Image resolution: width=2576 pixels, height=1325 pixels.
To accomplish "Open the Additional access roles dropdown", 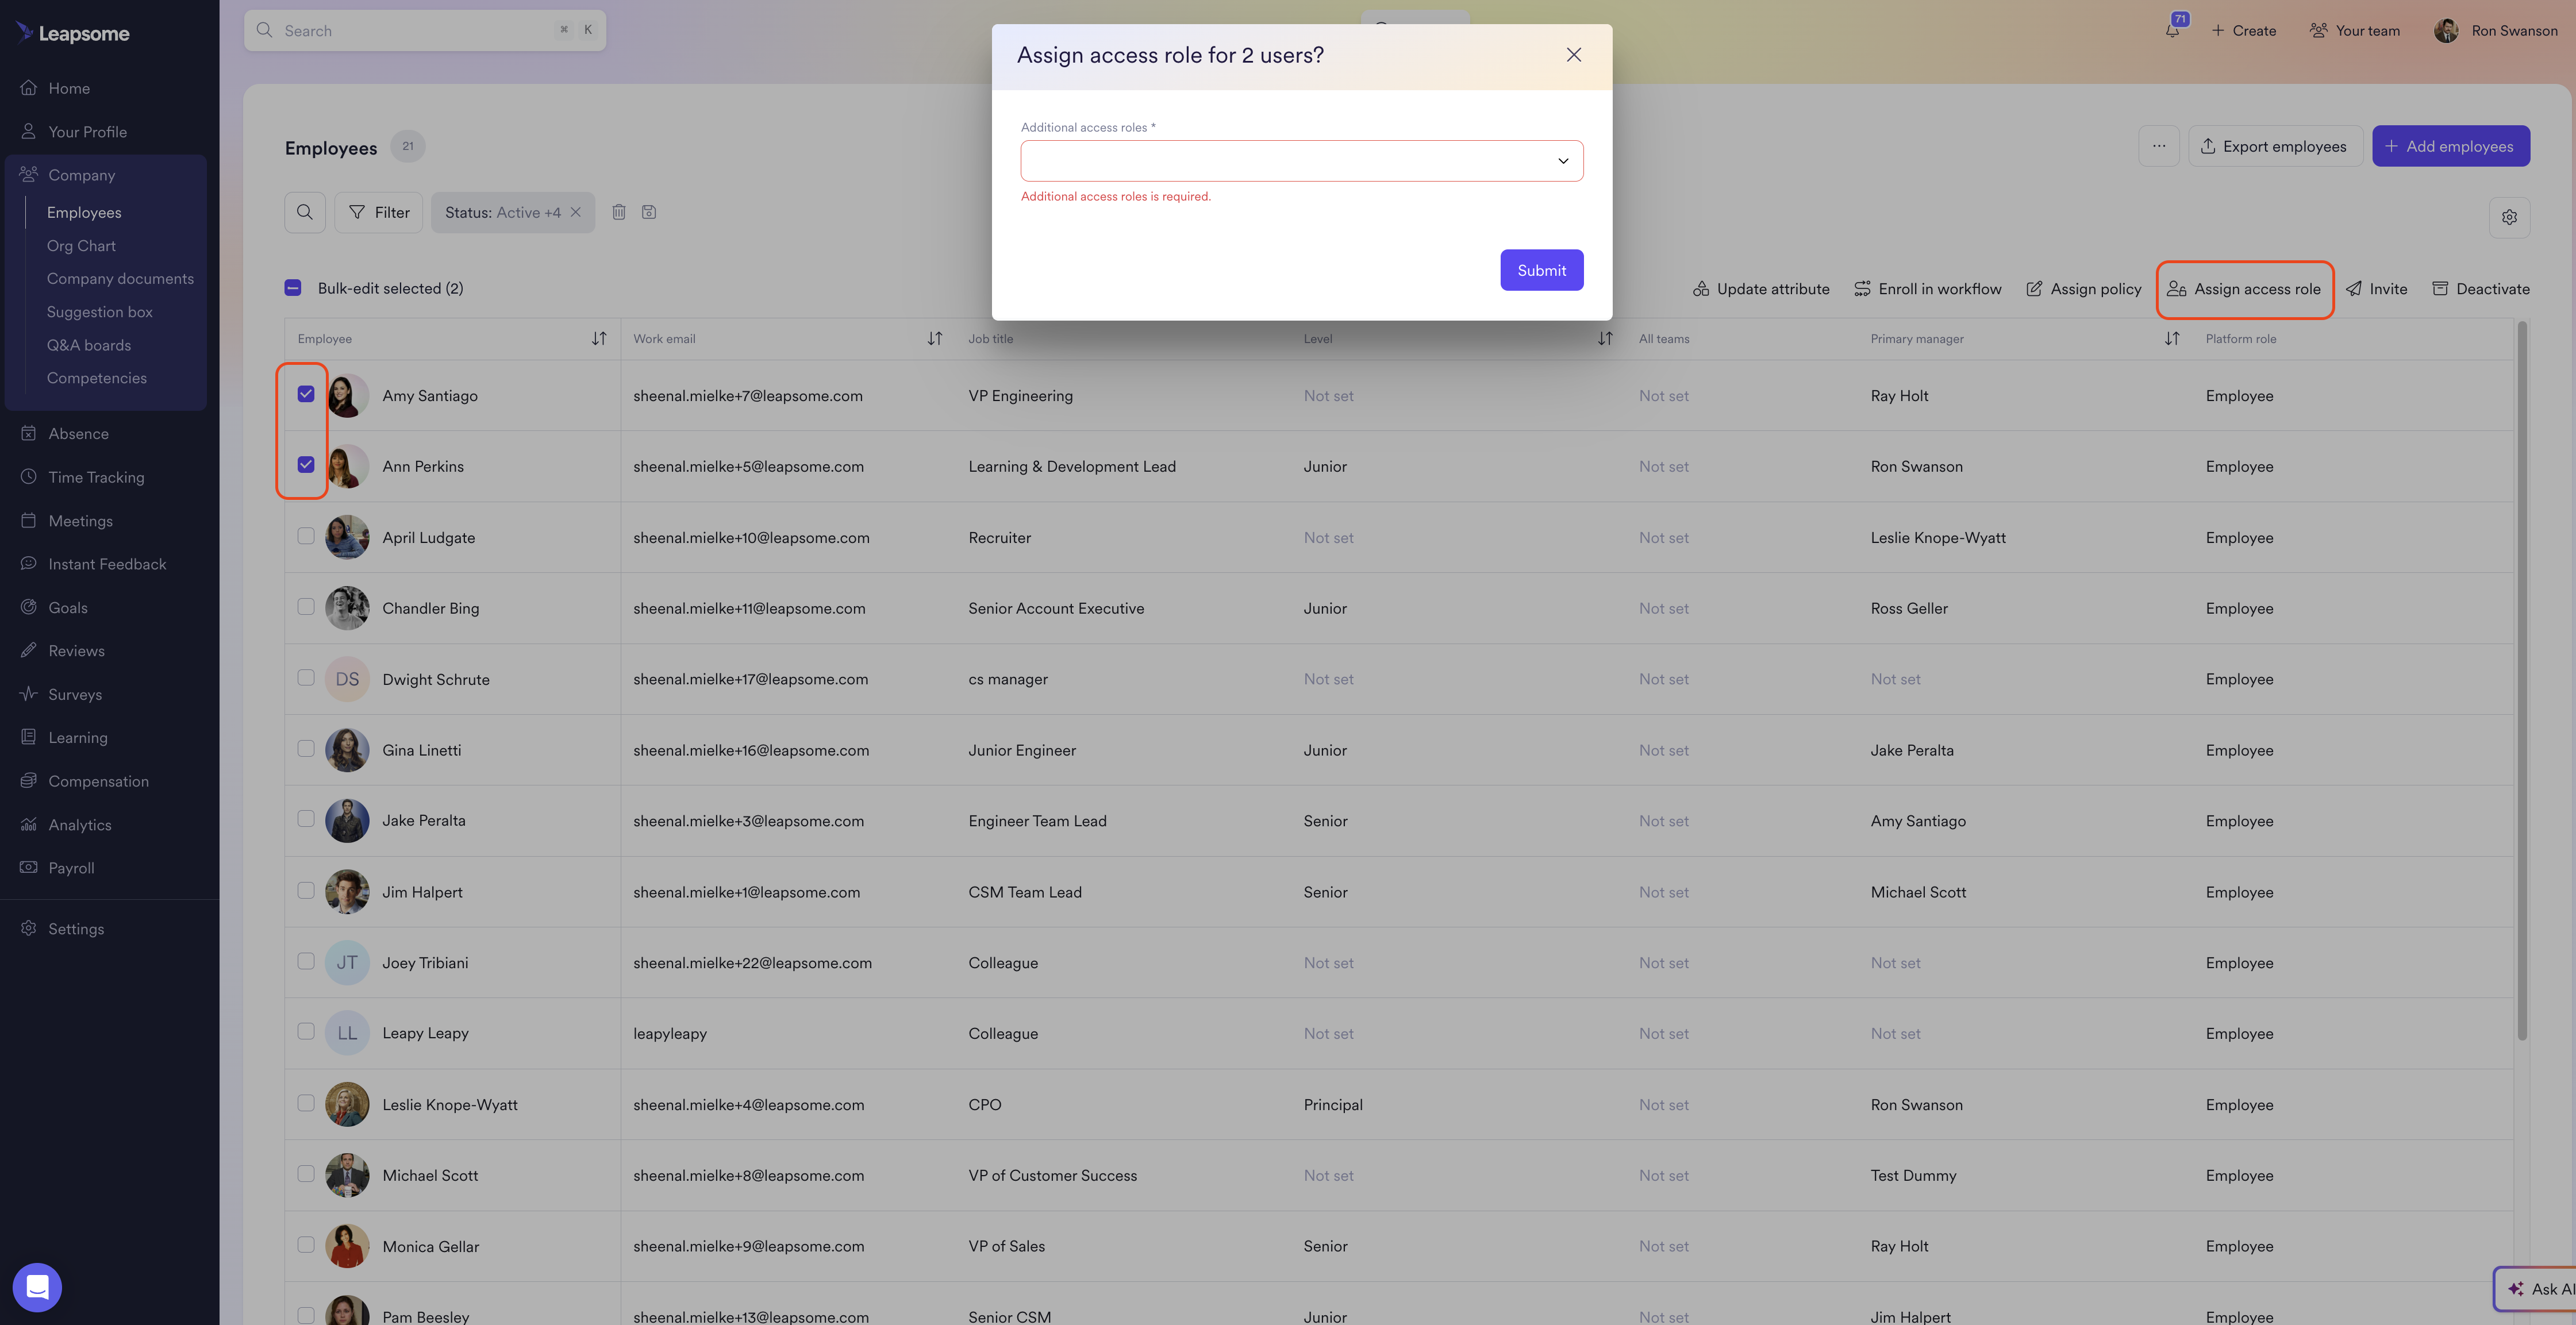I will 1301,161.
